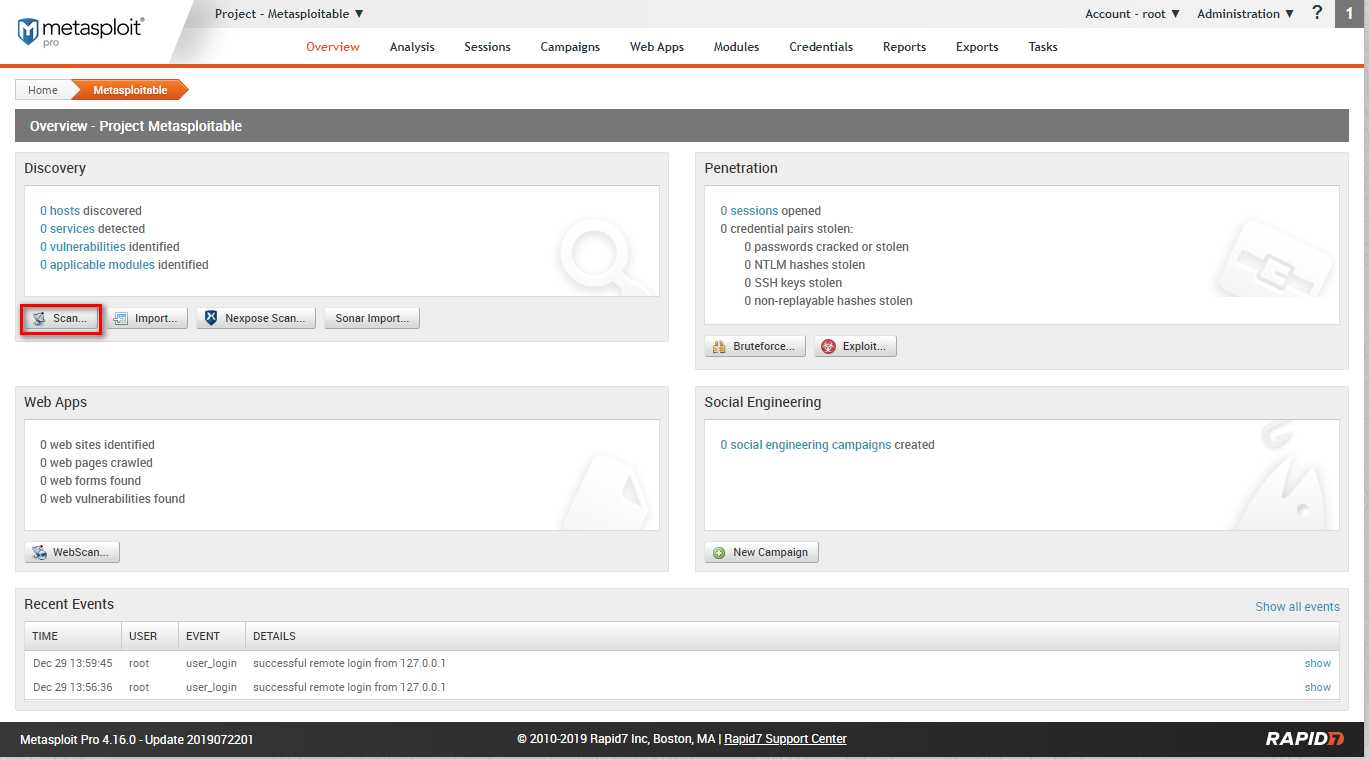Click Overview - Project Metasploitable heading
Screen dimensions: 1369x759
pos(136,126)
